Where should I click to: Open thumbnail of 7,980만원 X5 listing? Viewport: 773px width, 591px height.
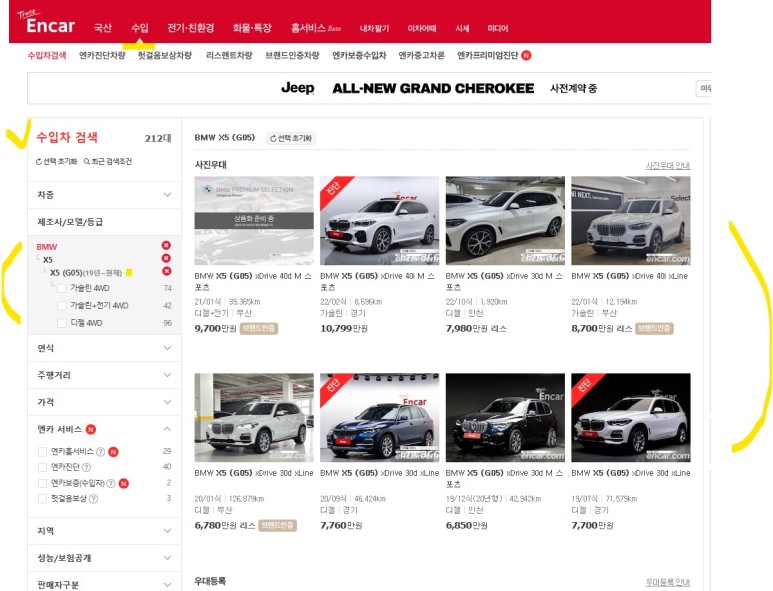[505, 221]
